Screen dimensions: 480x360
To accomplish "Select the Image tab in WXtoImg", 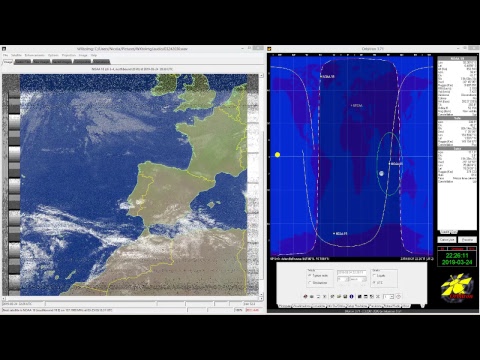I will [x=8, y=62].
